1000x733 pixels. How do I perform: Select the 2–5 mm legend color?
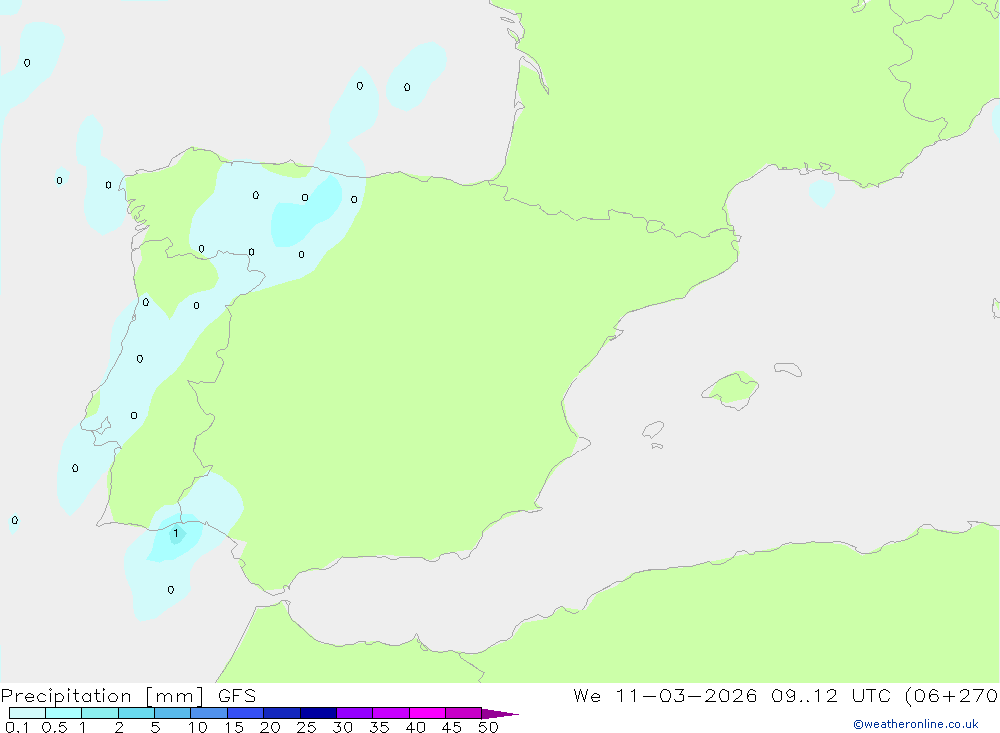(x=136, y=713)
